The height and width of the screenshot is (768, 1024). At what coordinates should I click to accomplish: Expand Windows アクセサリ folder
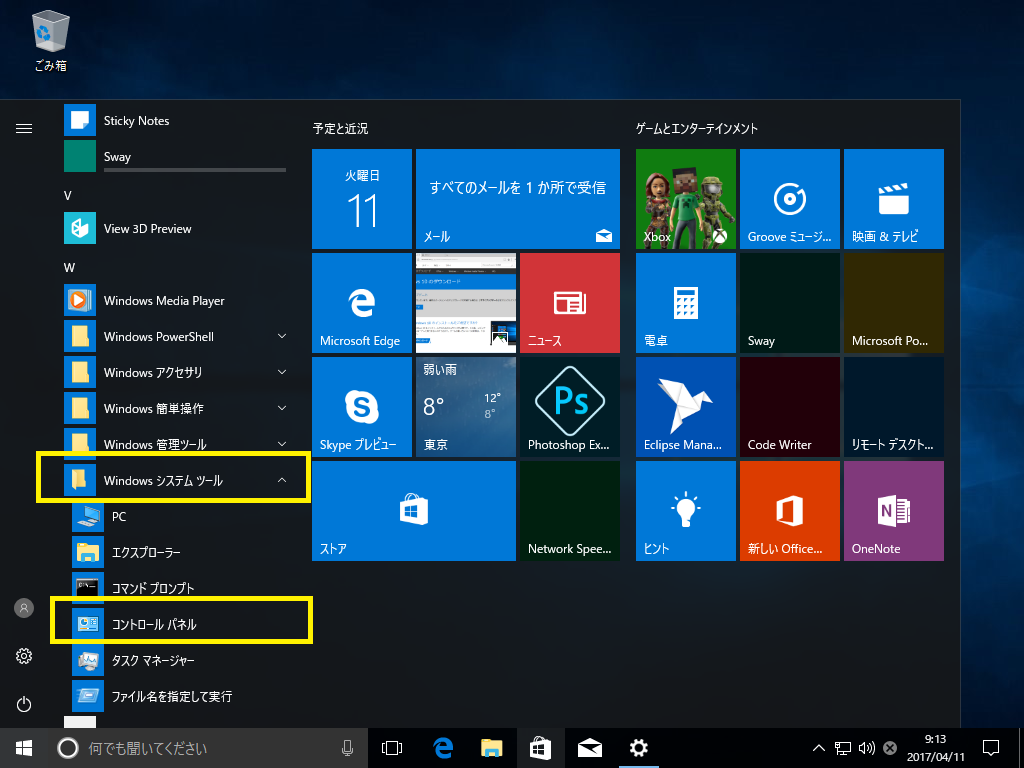(175, 372)
